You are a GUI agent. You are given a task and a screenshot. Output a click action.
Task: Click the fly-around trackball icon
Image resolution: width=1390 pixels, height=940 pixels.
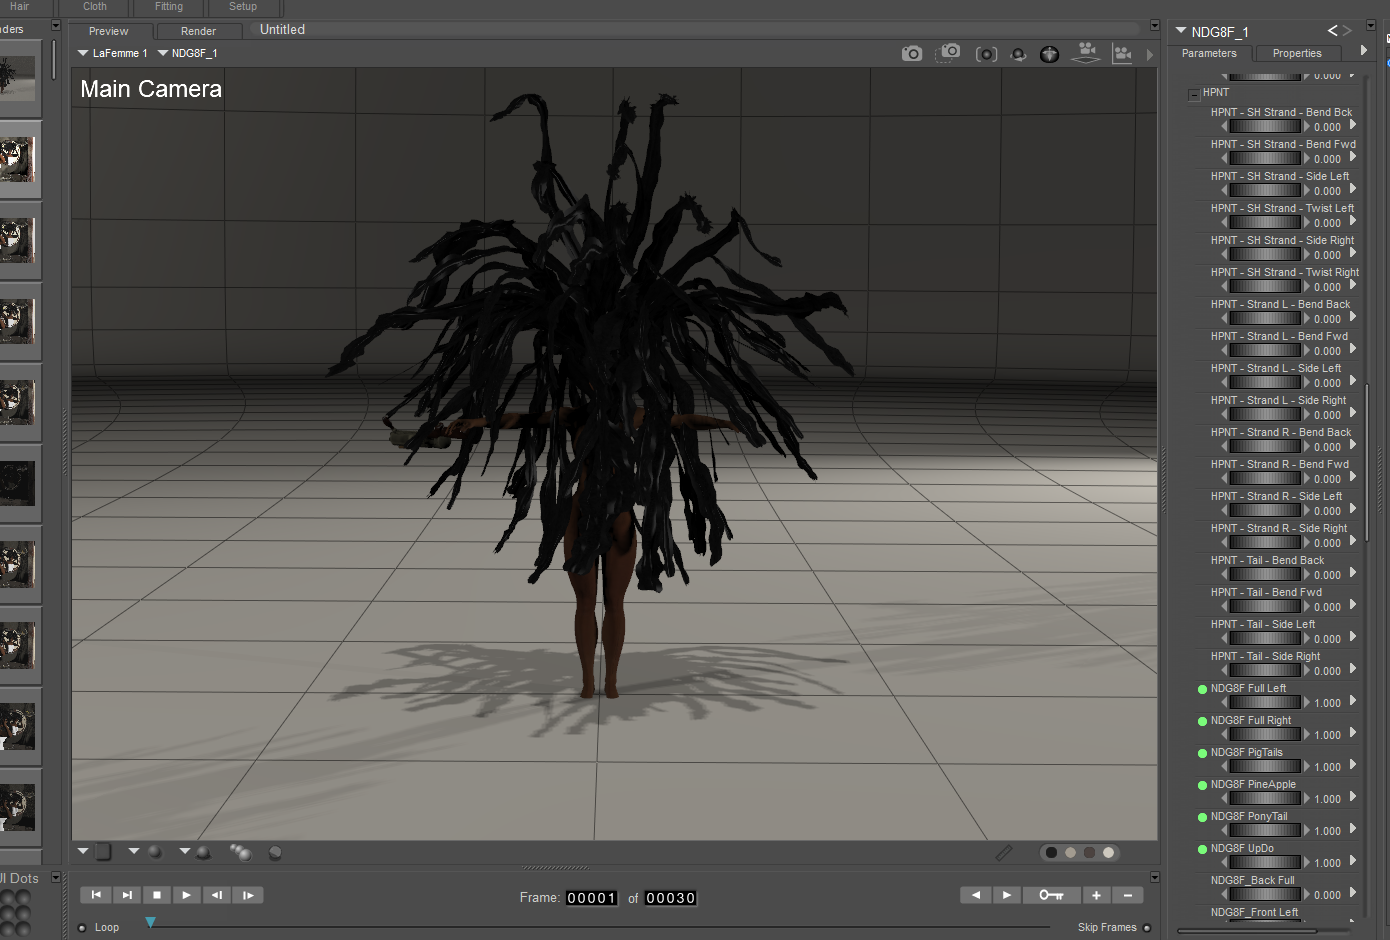point(1049,54)
